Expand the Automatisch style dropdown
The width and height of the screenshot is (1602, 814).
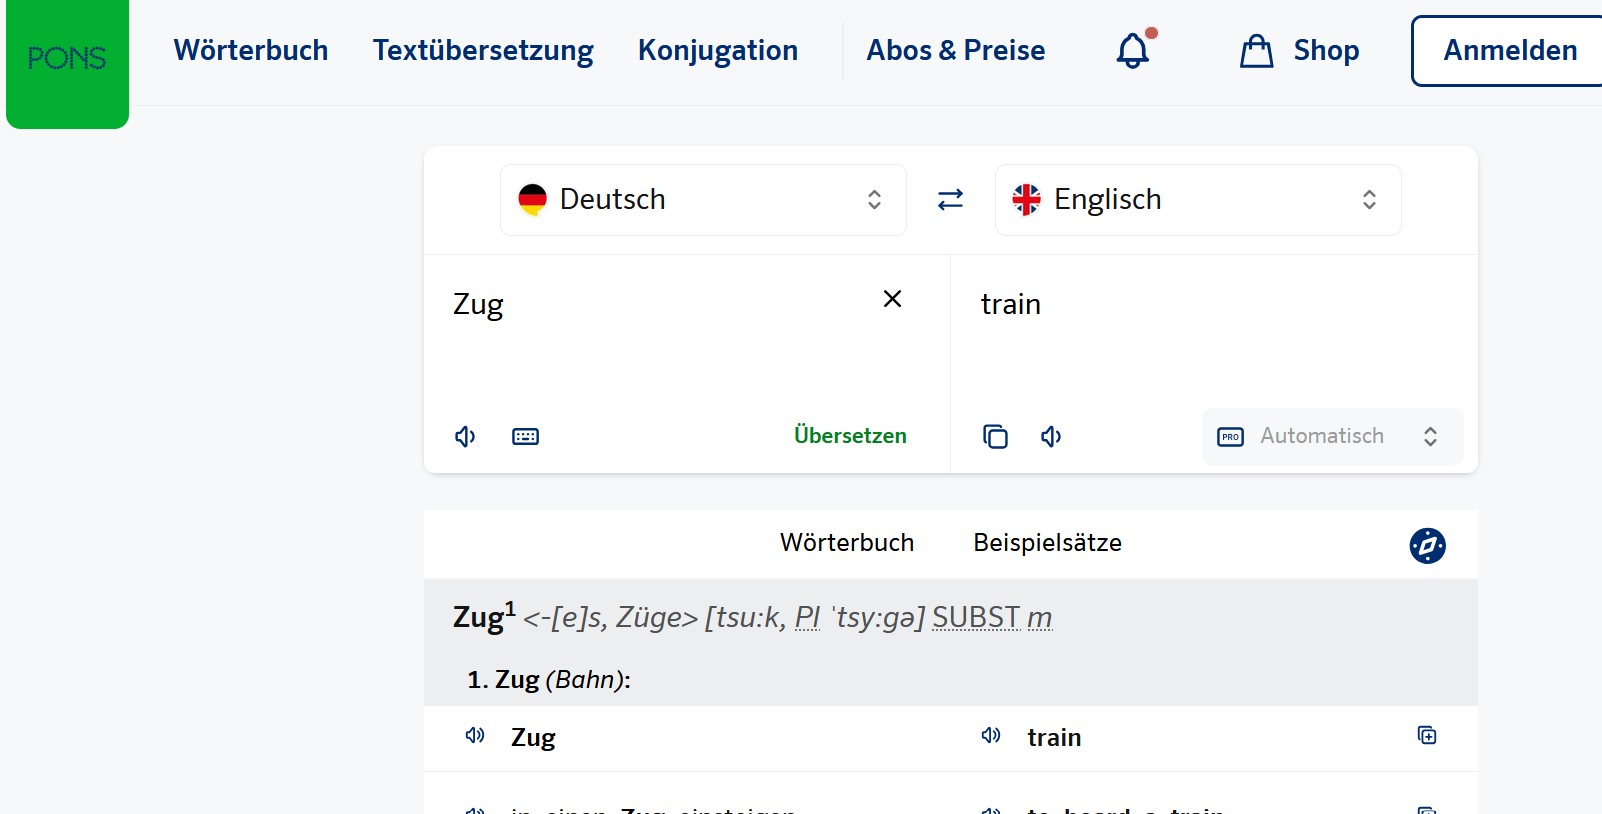(1332, 436)
